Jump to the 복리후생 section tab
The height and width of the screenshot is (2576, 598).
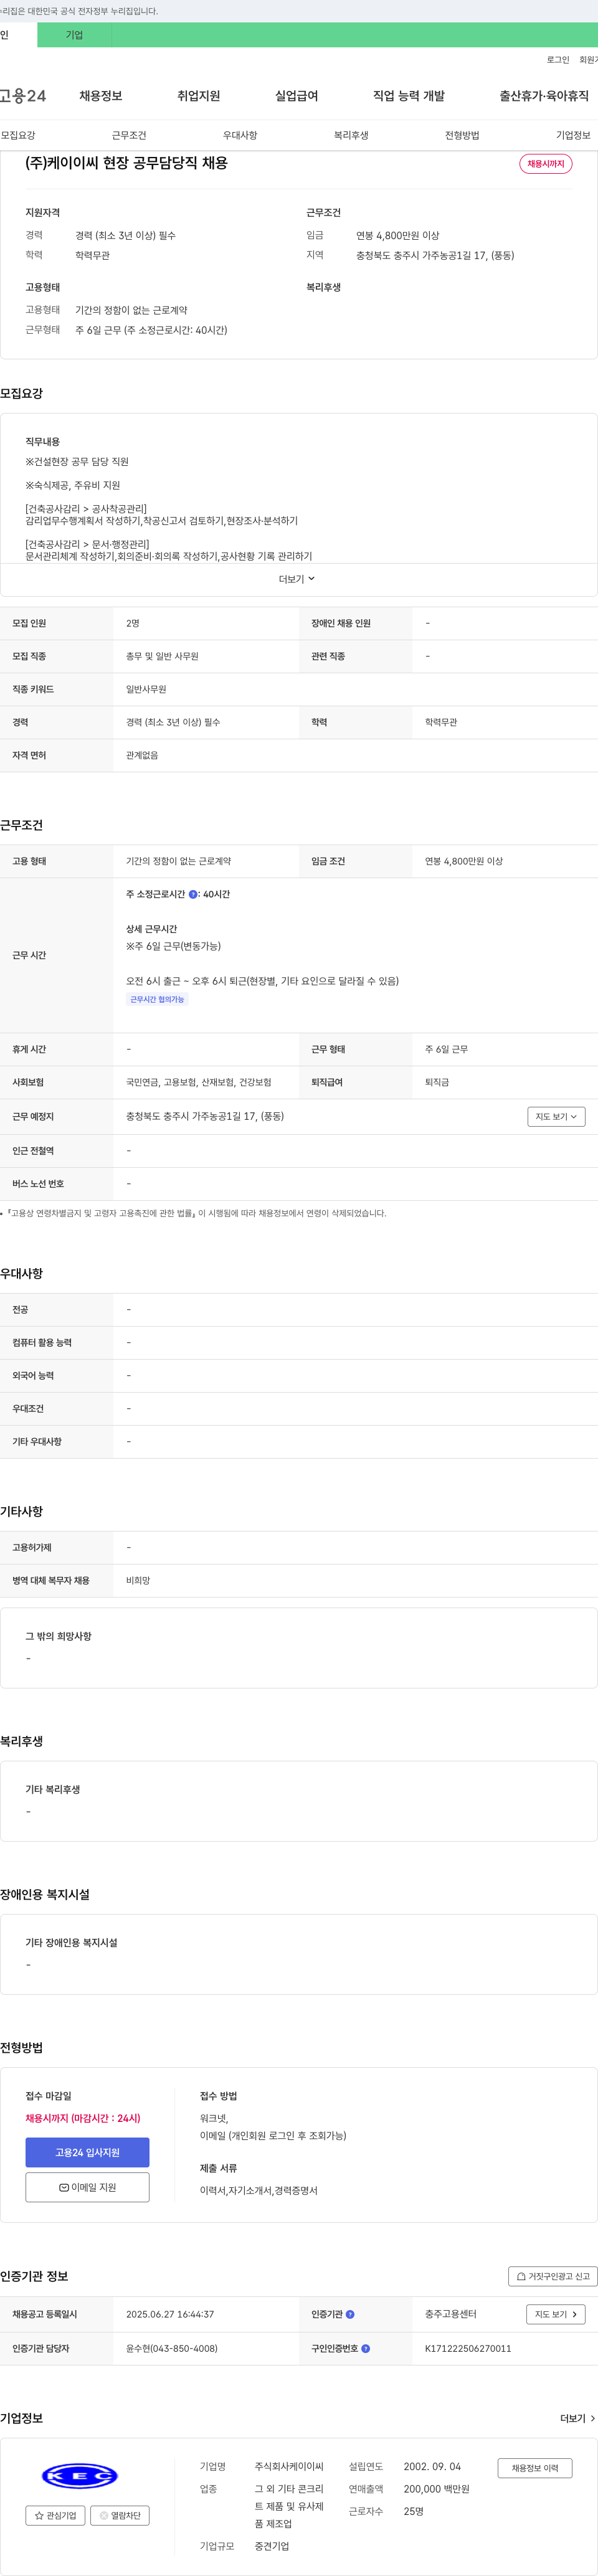351,135
